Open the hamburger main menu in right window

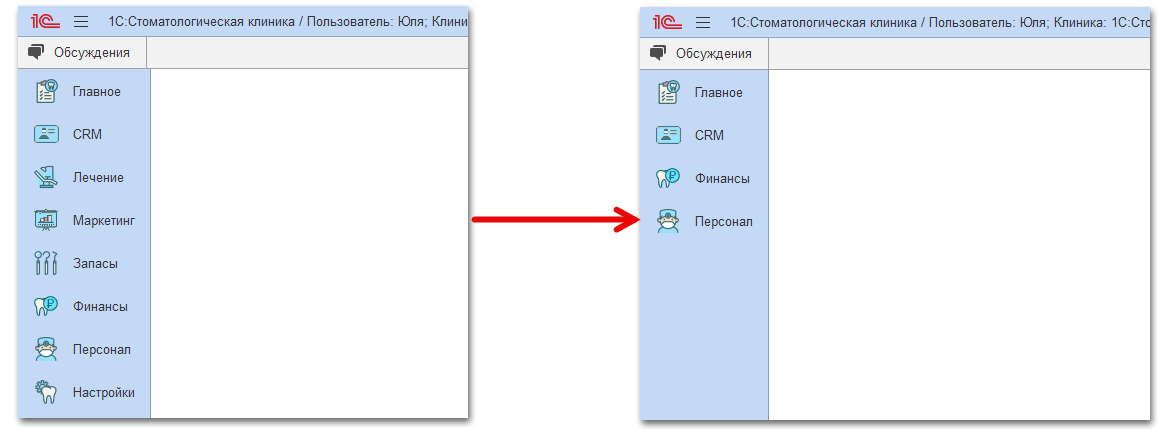[703, 22]
